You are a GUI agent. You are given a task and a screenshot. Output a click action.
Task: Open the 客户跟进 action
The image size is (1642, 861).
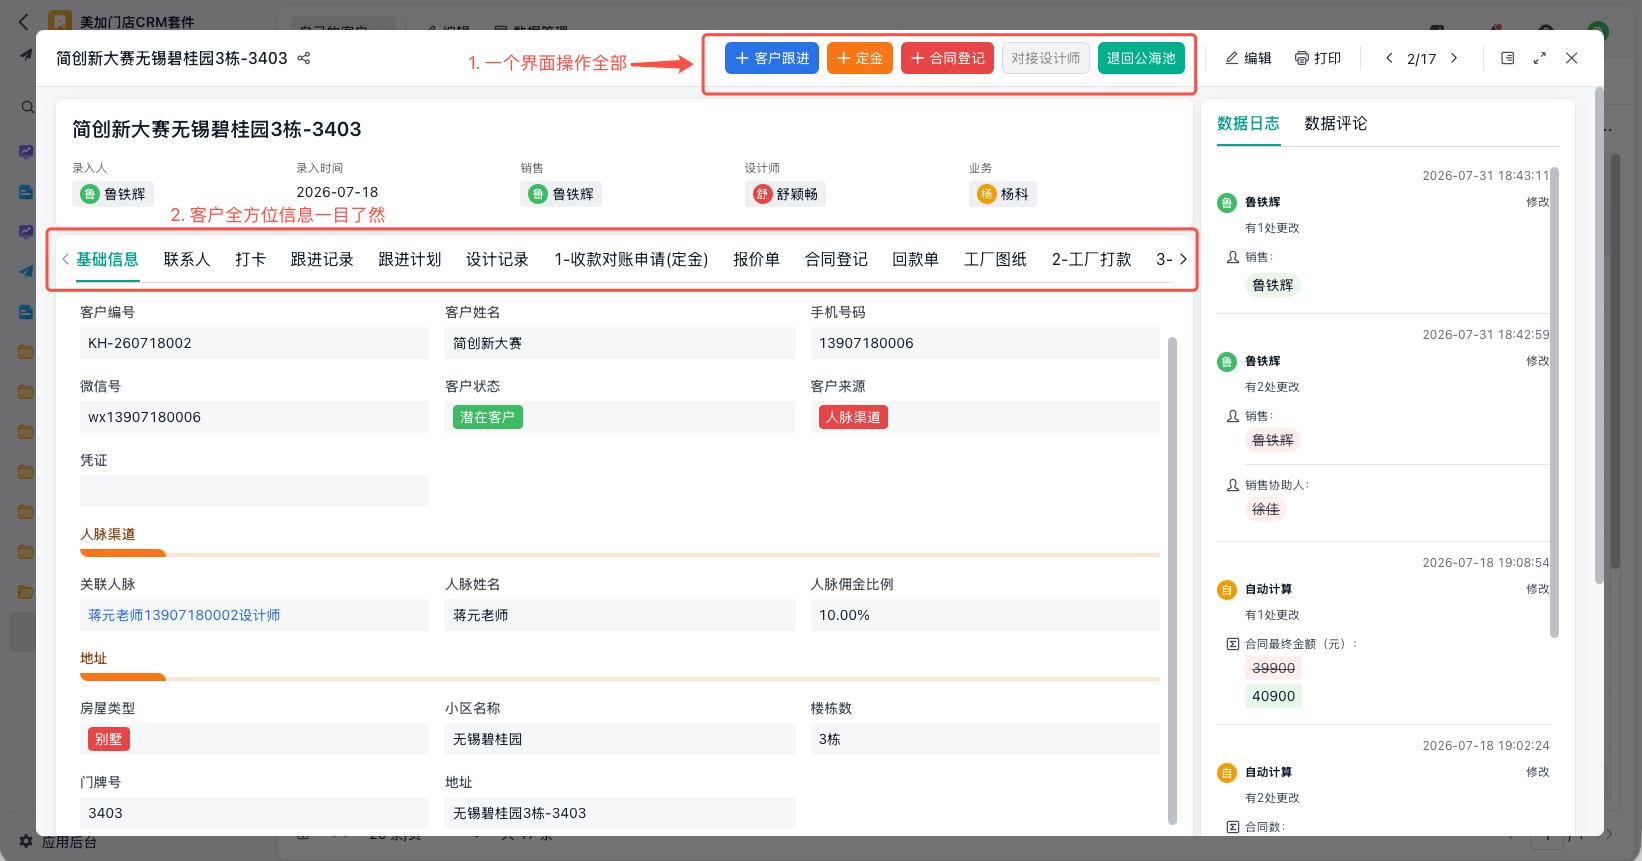click(x=772, y=58)
